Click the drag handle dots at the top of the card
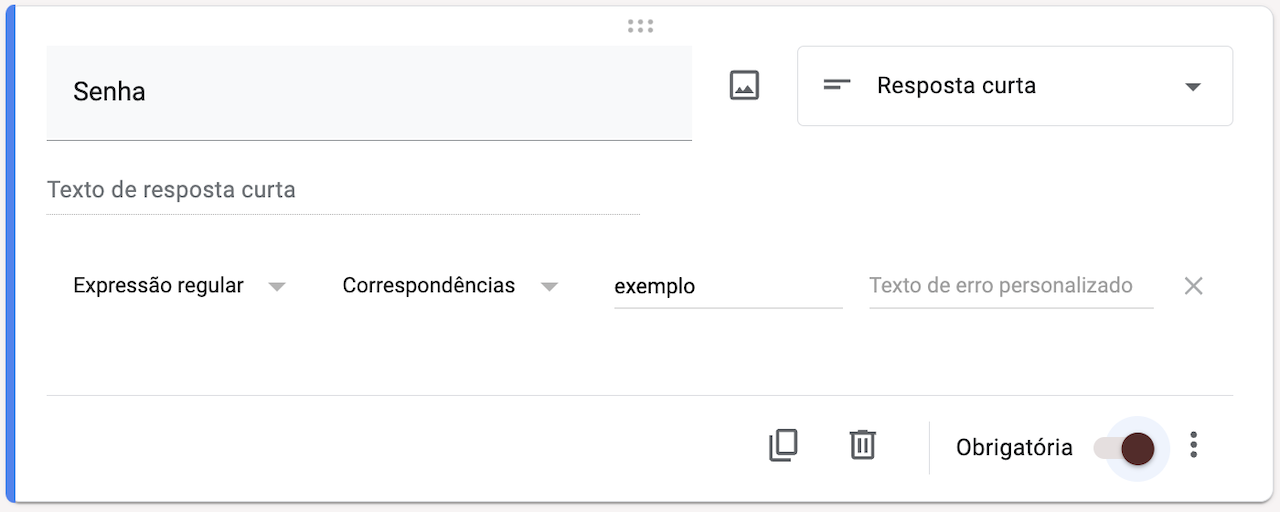 point(640,26)
